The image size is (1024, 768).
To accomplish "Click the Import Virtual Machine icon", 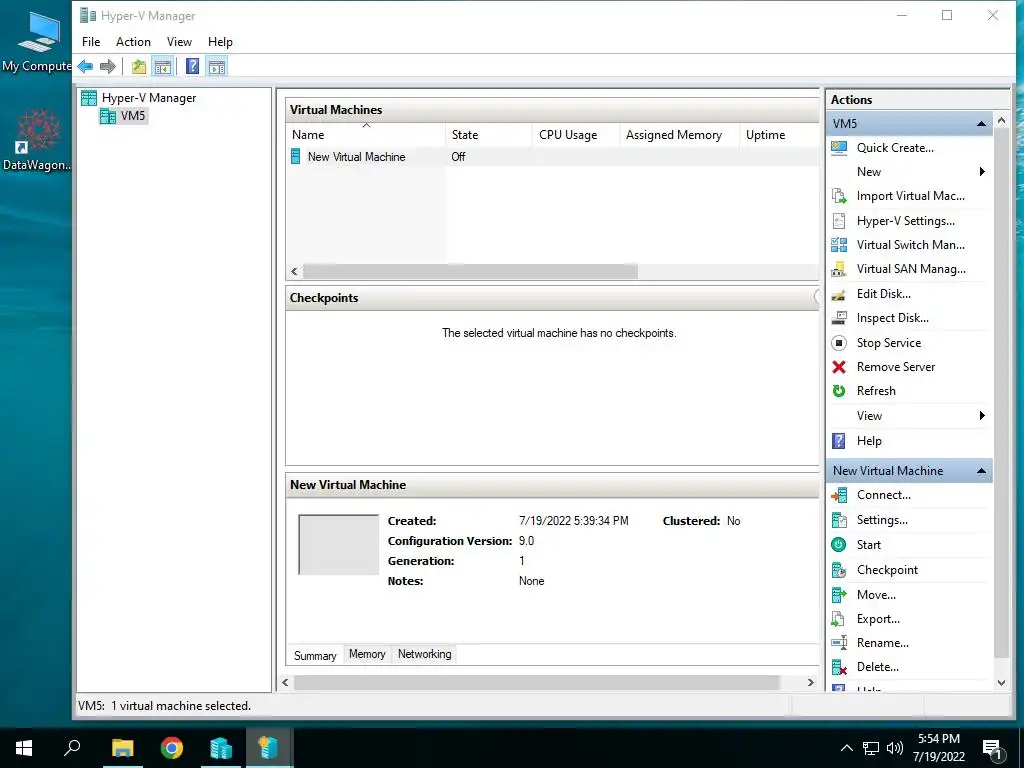I will pyautogui.click(x=839, y=196).
